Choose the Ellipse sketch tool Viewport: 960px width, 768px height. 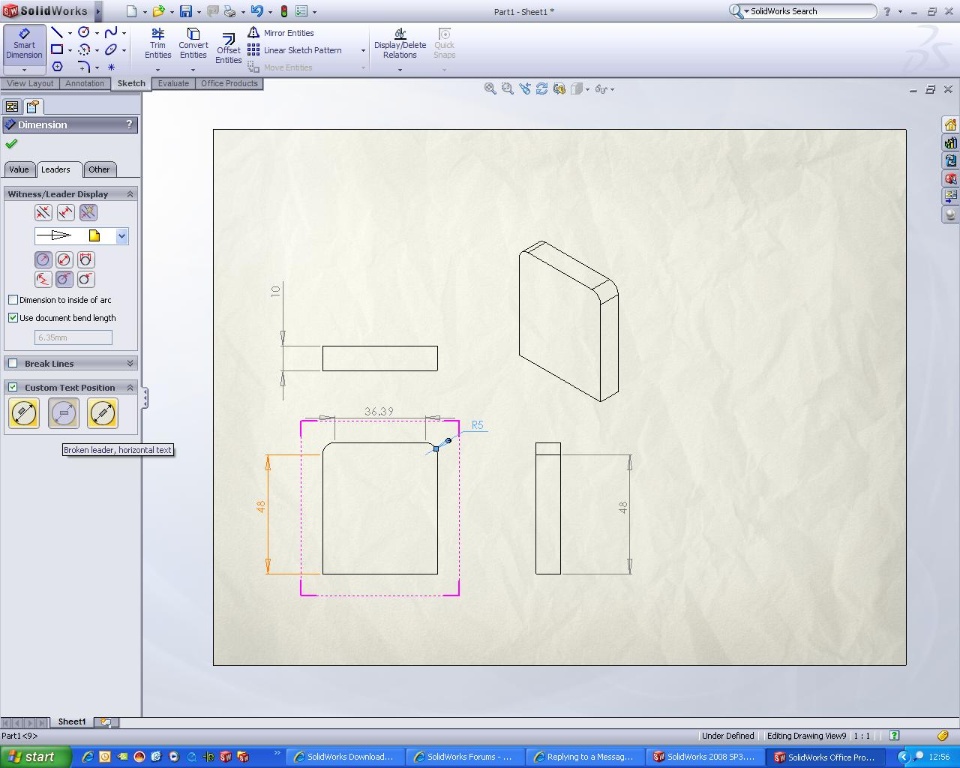[111, 50]
